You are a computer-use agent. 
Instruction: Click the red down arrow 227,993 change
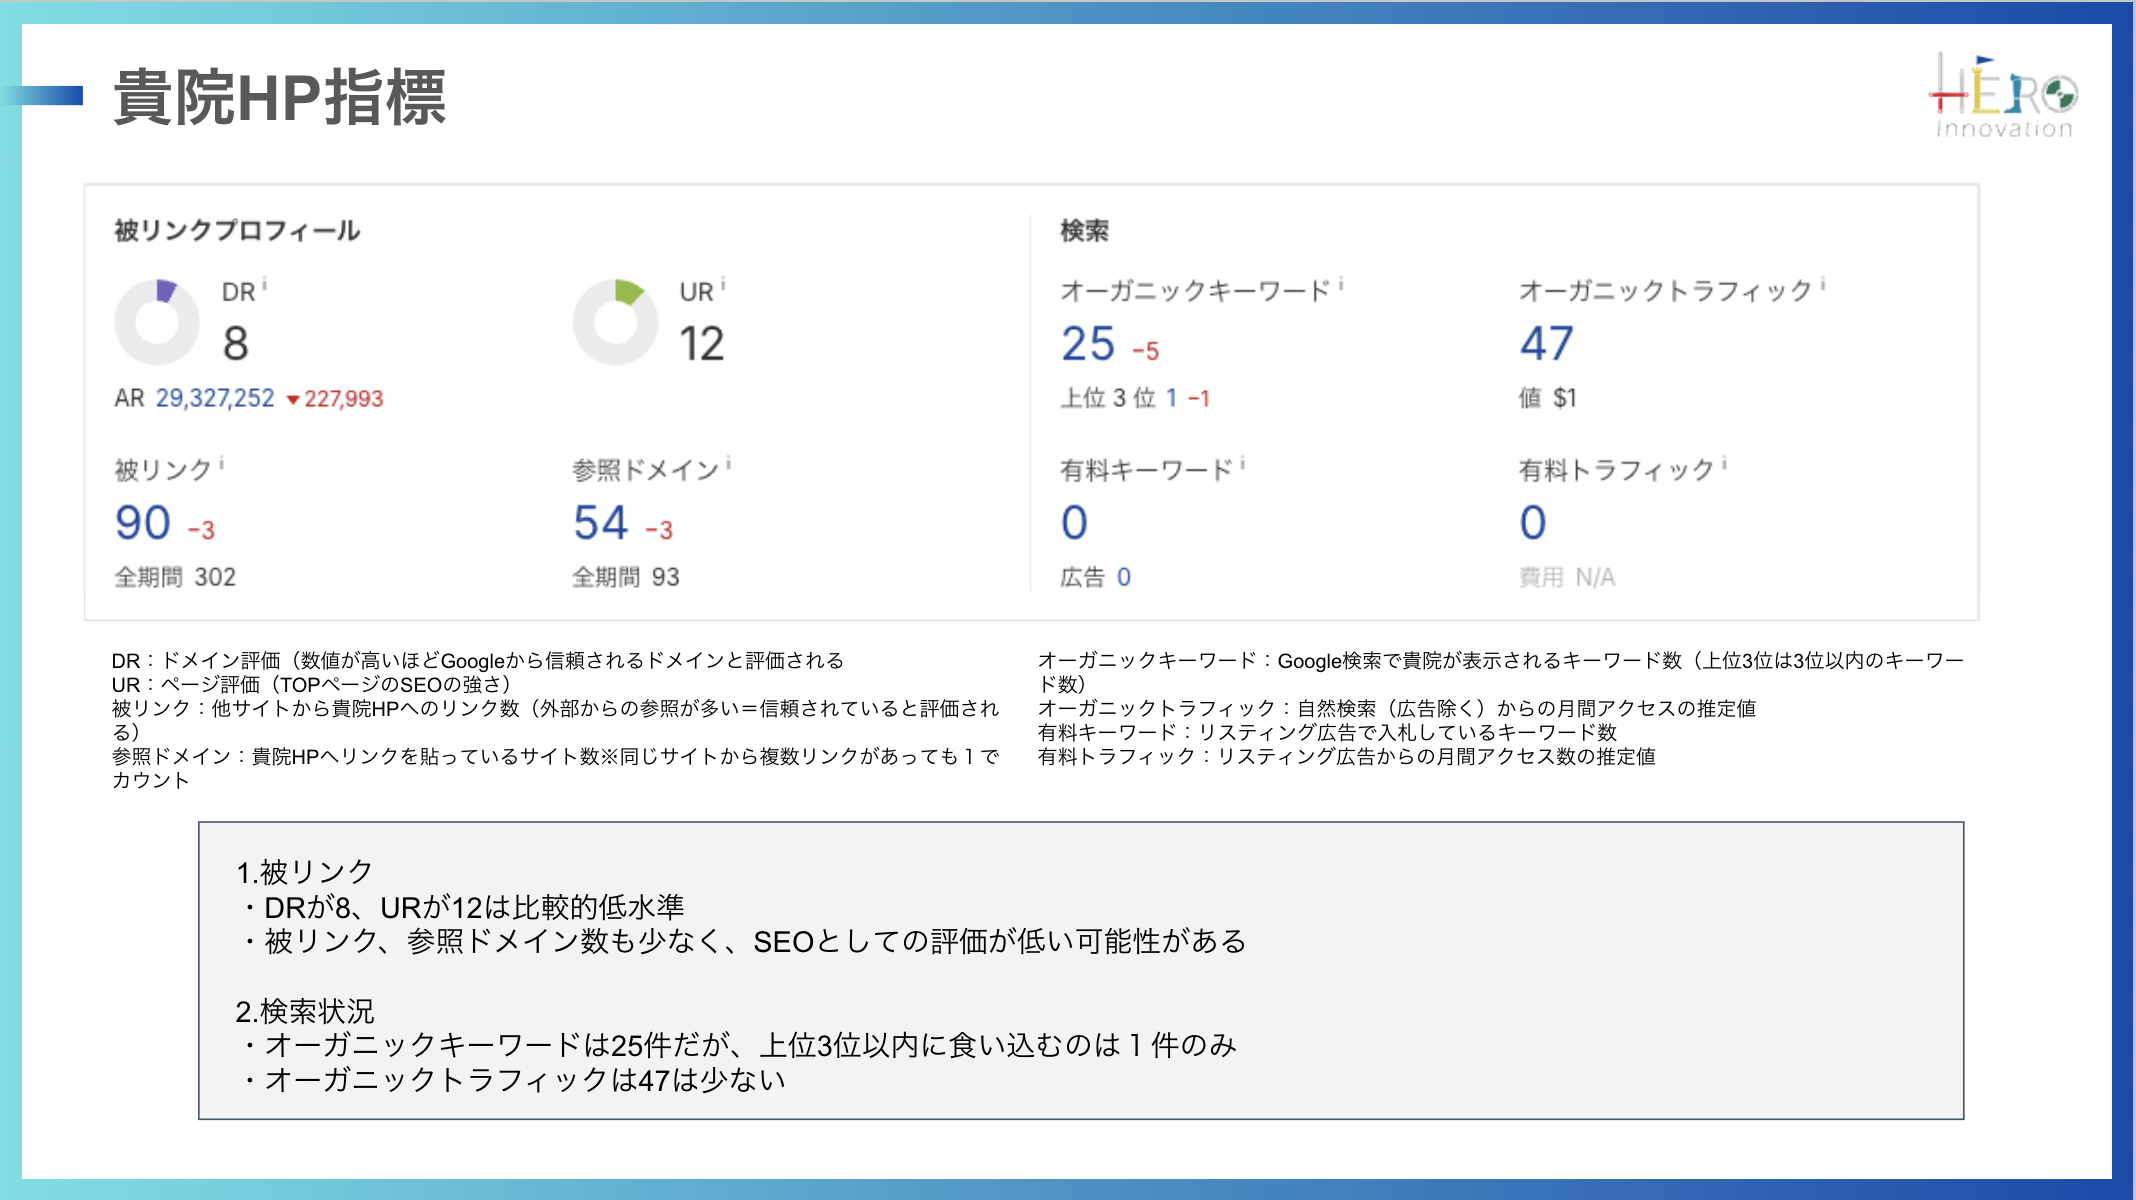tap(335, 399)
